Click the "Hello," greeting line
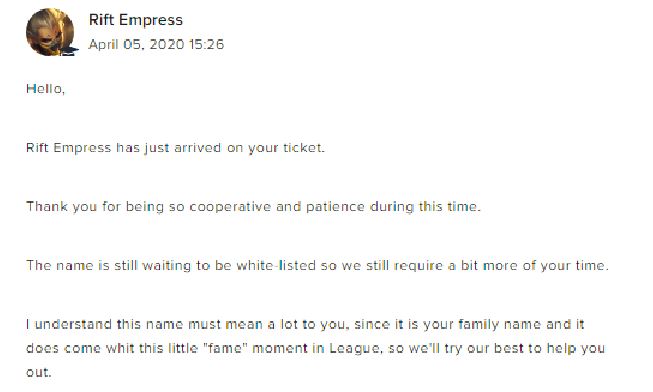This screenshot has width=653, height=392. click(x=45, y=89)
